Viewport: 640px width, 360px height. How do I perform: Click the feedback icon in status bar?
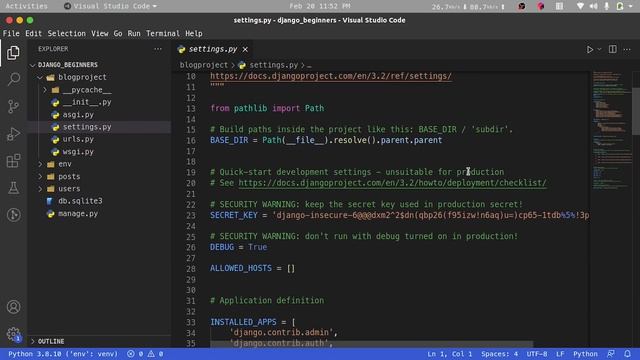611,354
